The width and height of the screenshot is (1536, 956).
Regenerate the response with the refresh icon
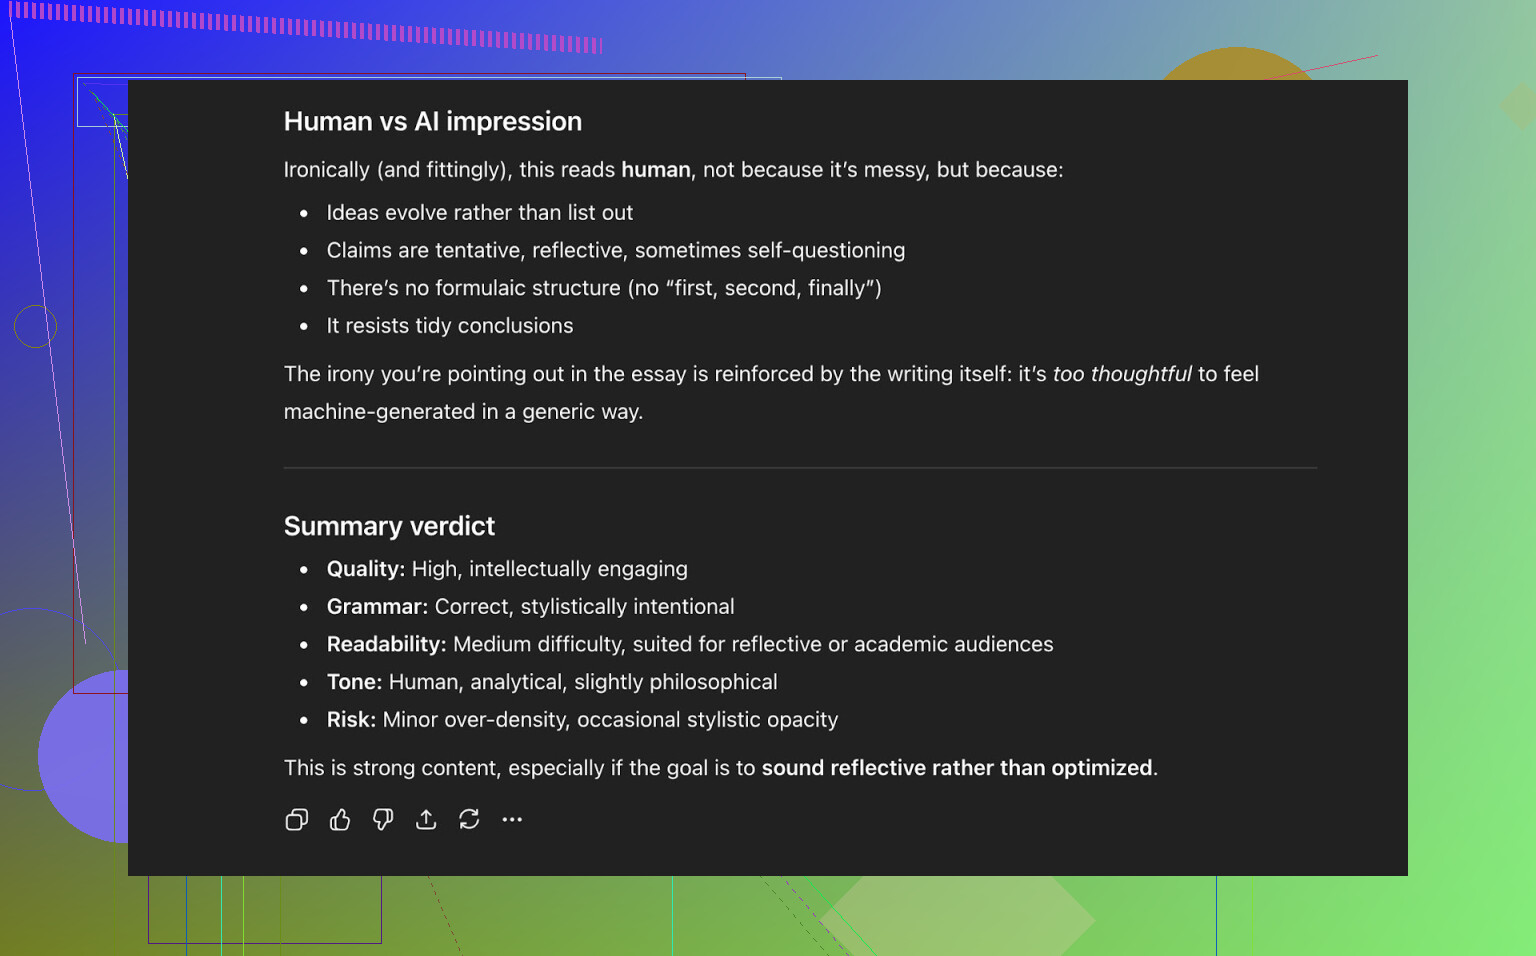[x=469, y=820]
